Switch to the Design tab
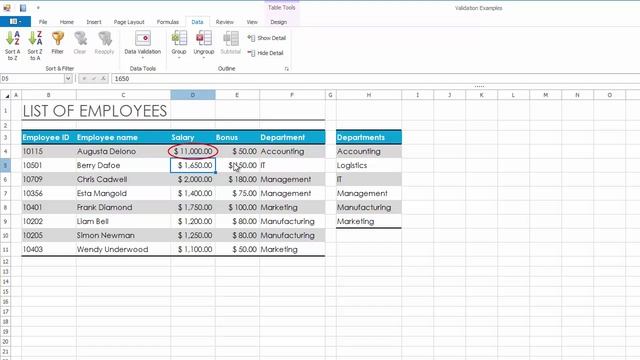640x360 pixels. point(278,22)
